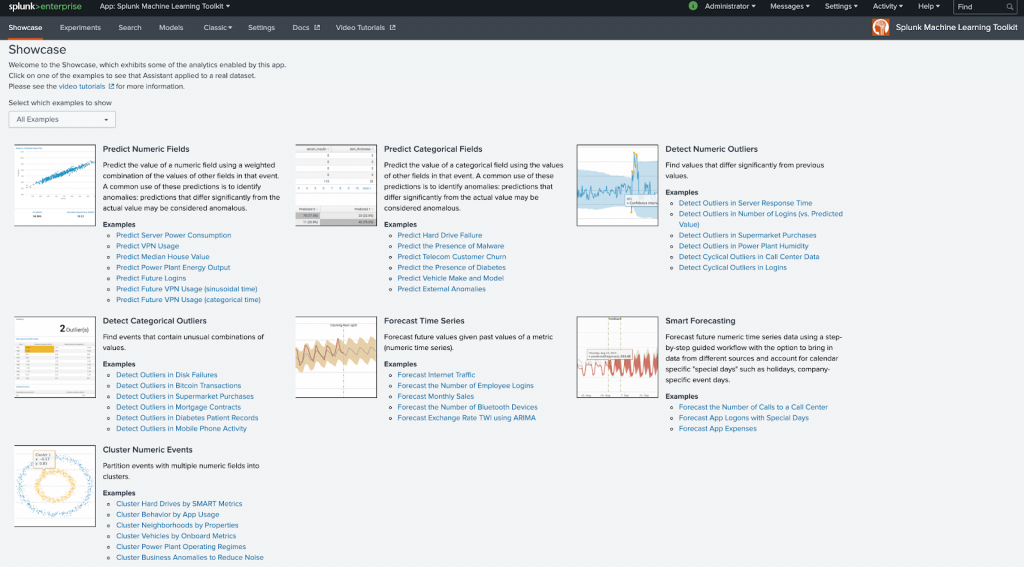This screenshot has height=567, width=1024.
Task: Open Predict the Presence of Diabetes example
Action: 451,267
